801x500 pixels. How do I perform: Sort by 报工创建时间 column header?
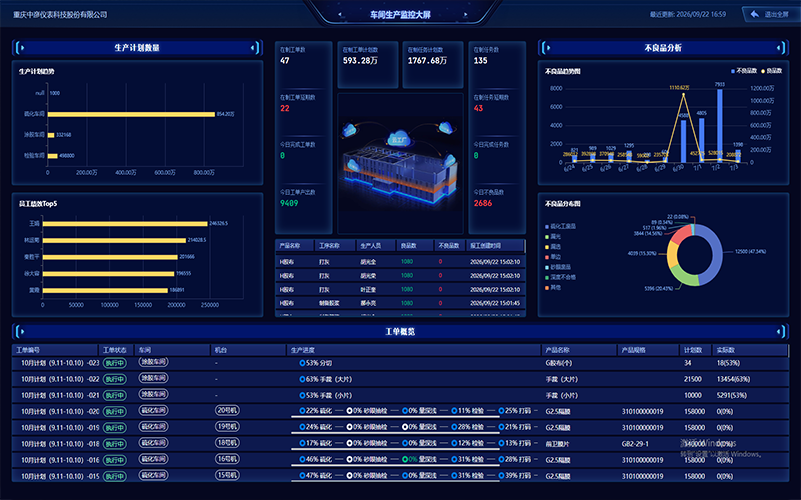click(494, 246)
